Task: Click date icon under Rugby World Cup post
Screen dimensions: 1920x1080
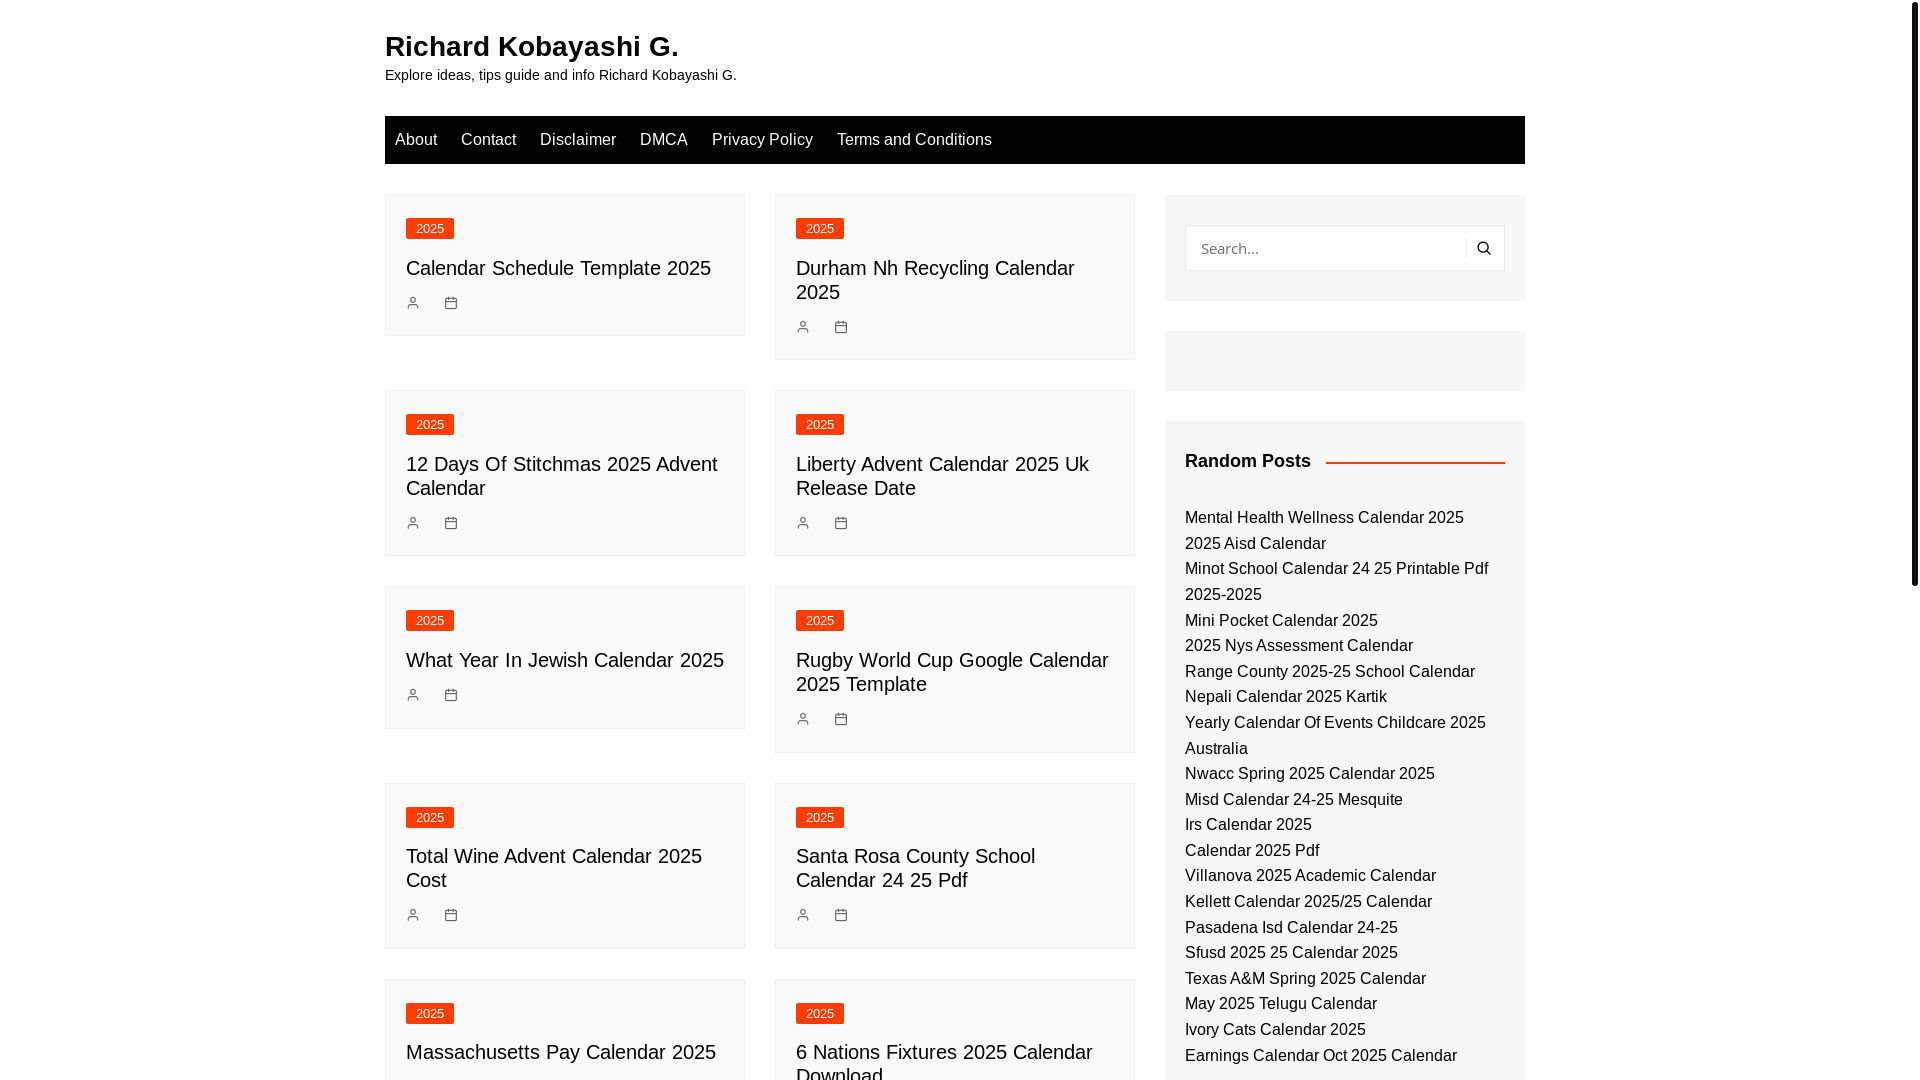Action: click(x=841, y=719)
